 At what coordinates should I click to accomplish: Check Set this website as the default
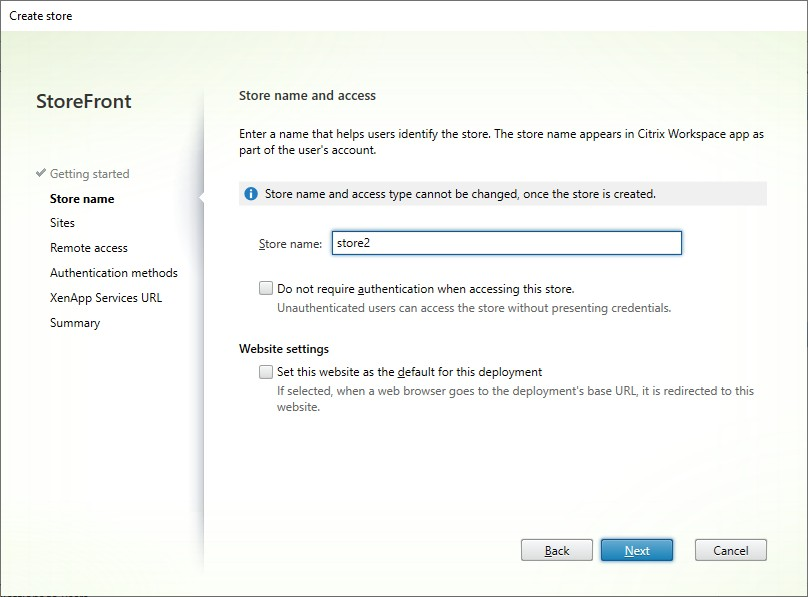click(266, 371)
